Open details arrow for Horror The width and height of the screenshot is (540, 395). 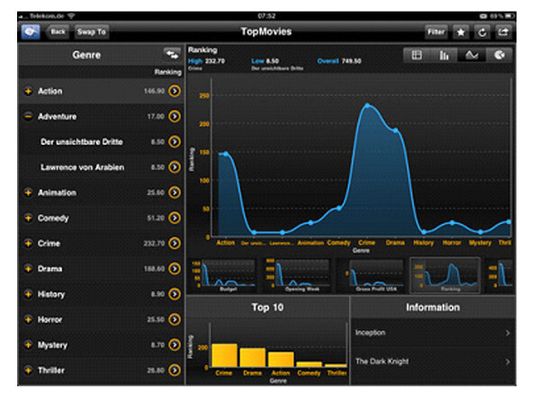pos(175,319)
